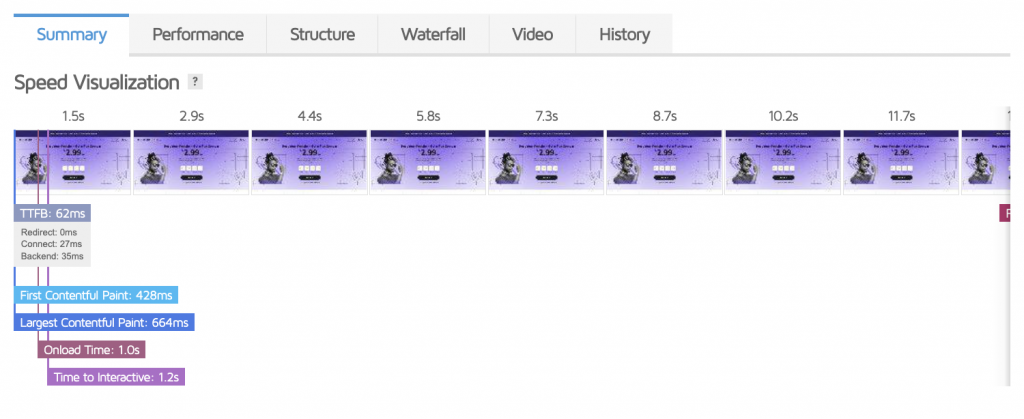This screenshot has height=419, width=1024.
Task: Open the 4.4s screenshot frame
Action: (x=310, y=162)
